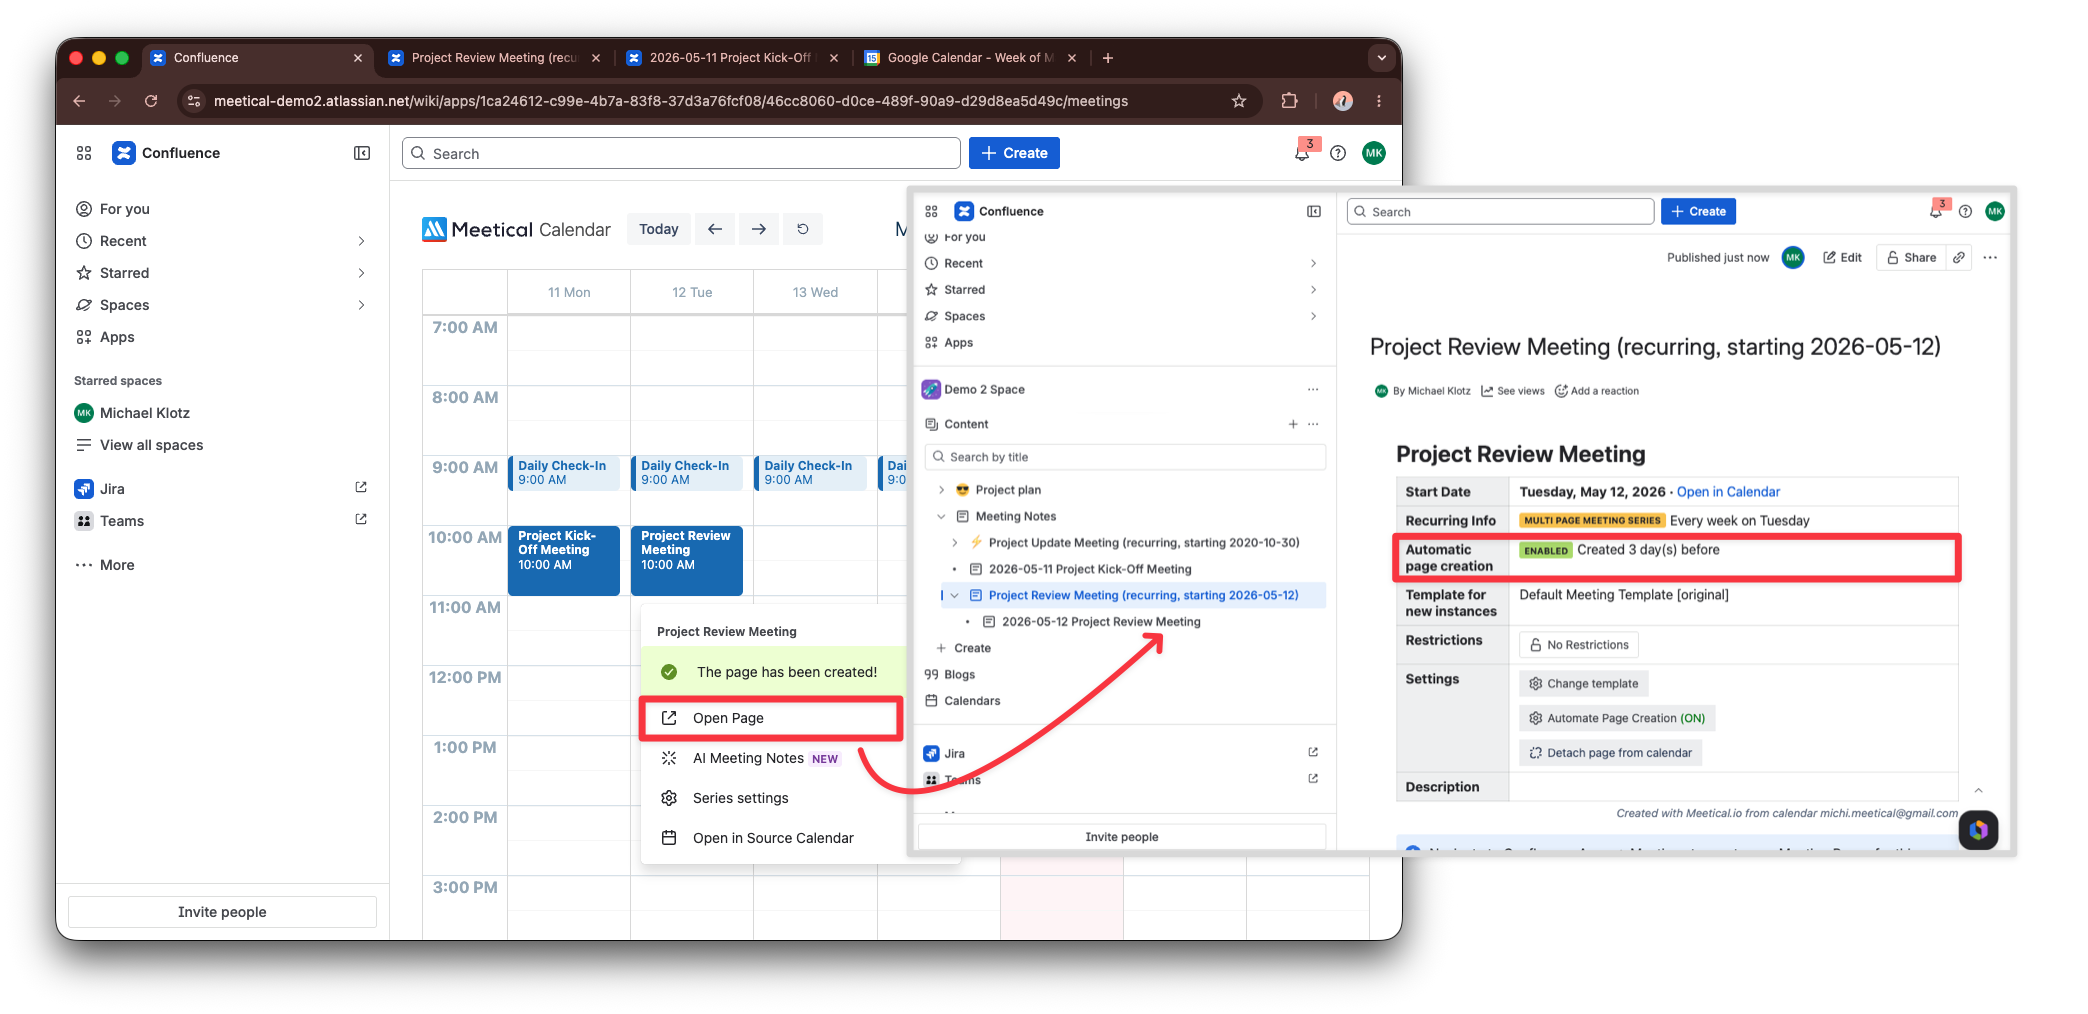The image size is (2088, 1014).
Task: Click the browser address bar URL
Action: coord(670,101)
